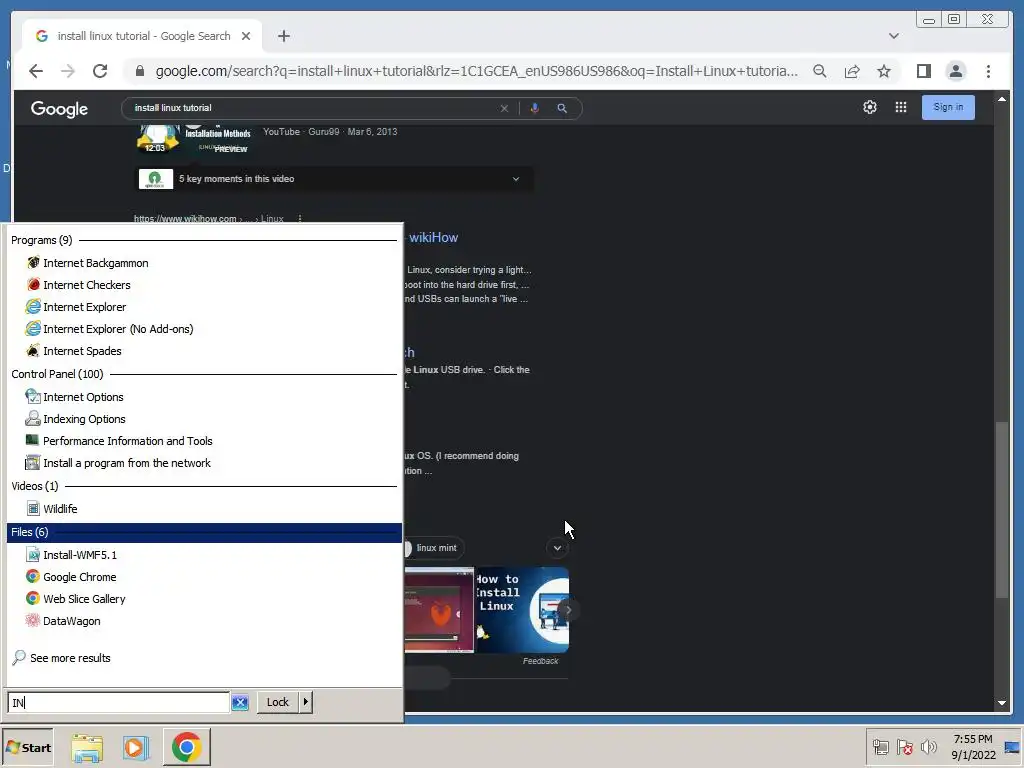Expand the Lock button's shutdown options arrow
The width and height of the screenshot is (1024, 768).
tap(305, 703)
